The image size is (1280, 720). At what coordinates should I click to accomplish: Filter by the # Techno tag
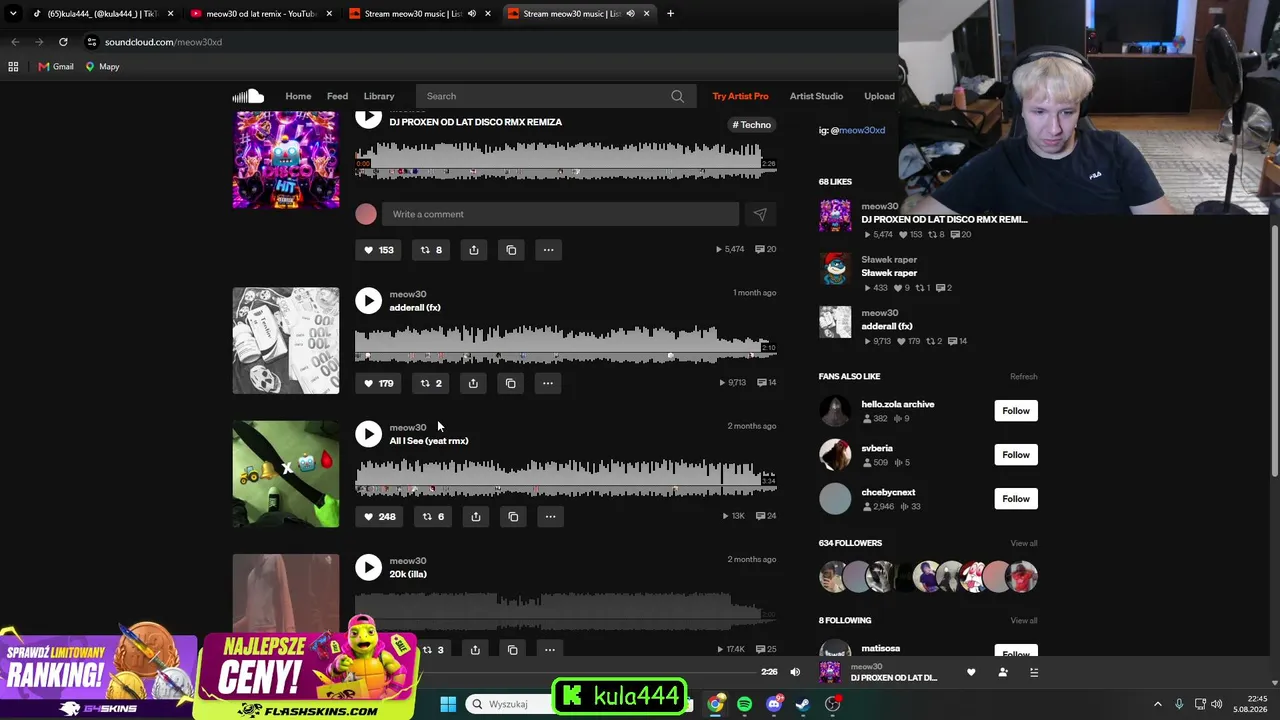click(752, 125)
